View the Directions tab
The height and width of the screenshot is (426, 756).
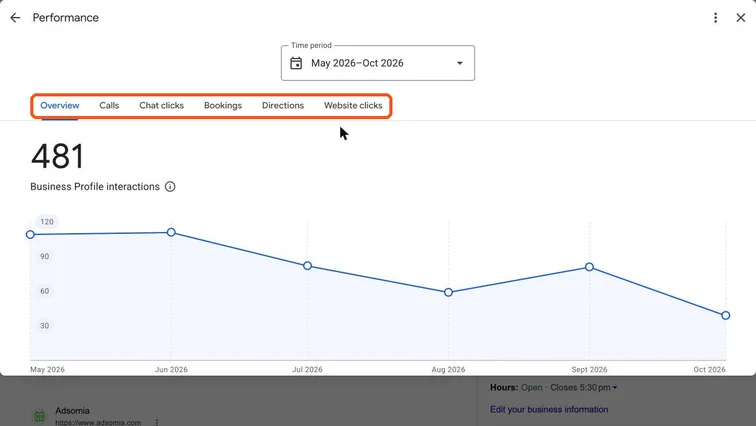click(x=283, y=106)
